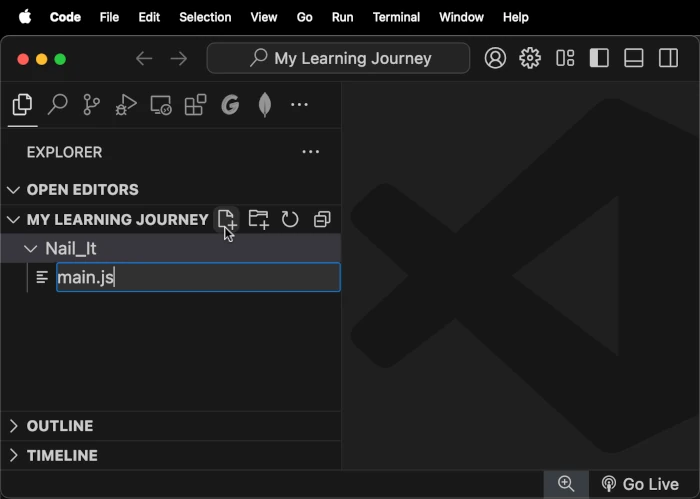Expand the Outline section
Screen dimensions: 700x499
pyautogui.click(x=171, y=426)
